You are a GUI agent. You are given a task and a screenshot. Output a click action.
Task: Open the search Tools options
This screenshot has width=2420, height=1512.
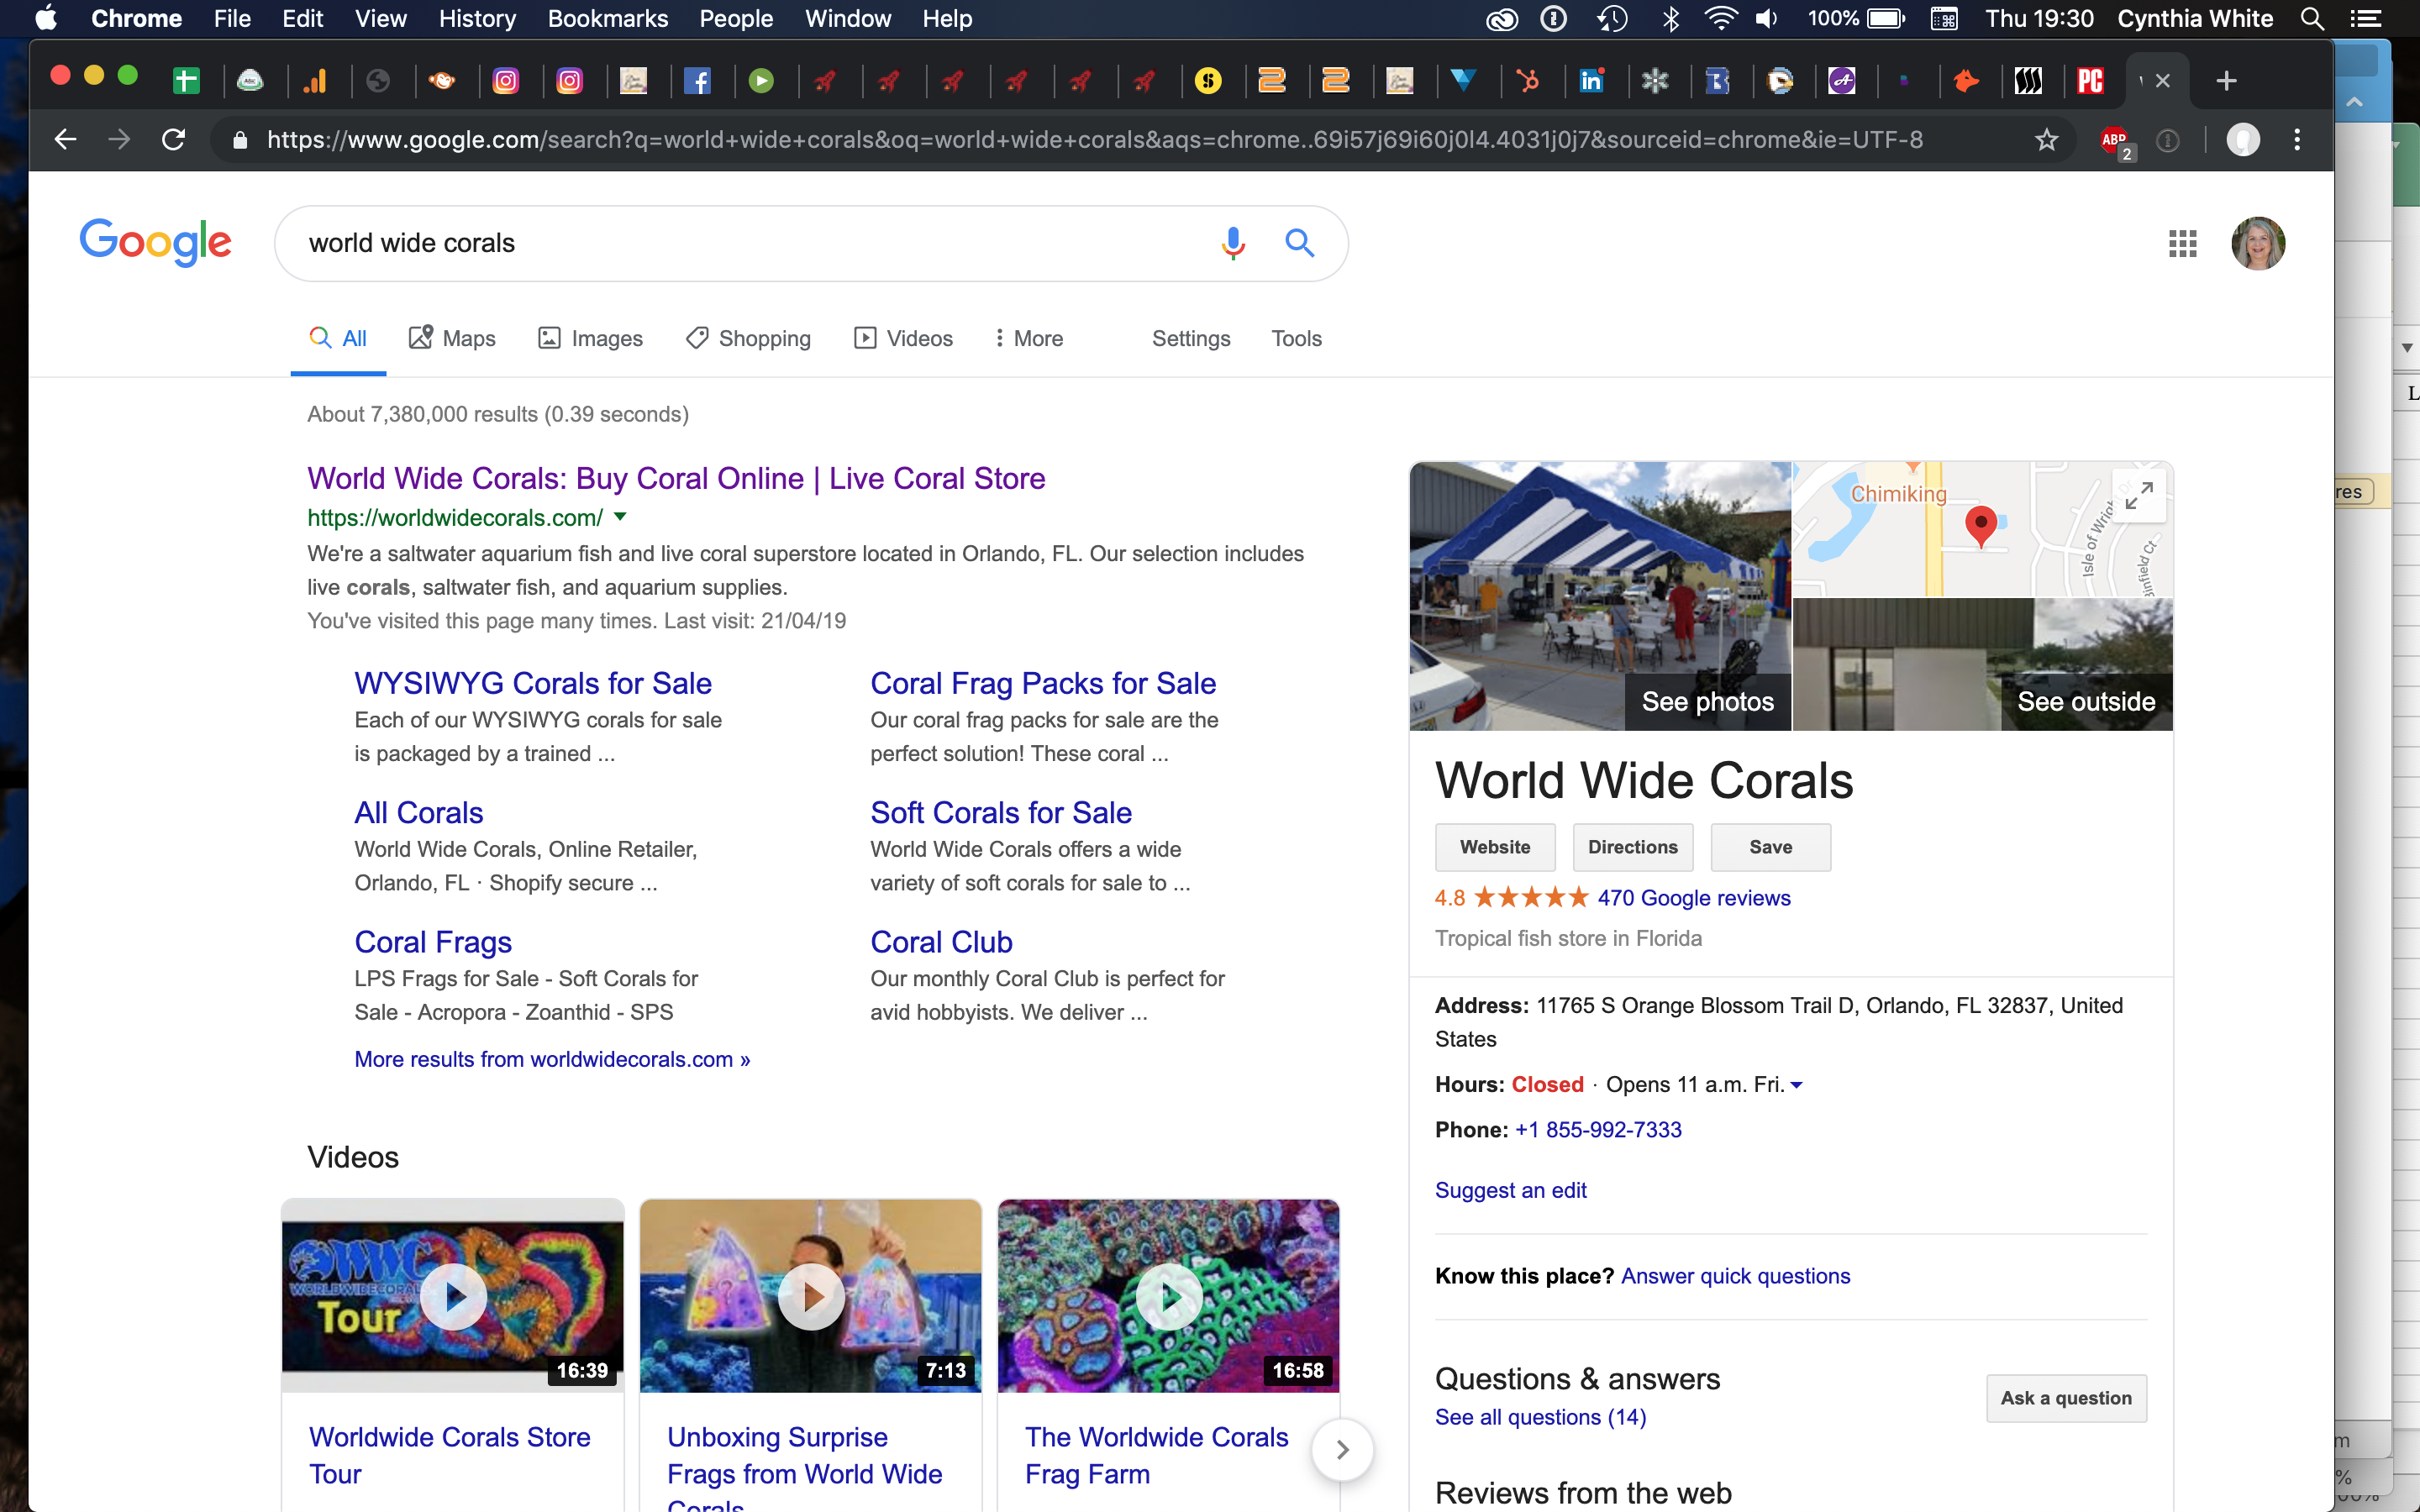(1296, 338)
